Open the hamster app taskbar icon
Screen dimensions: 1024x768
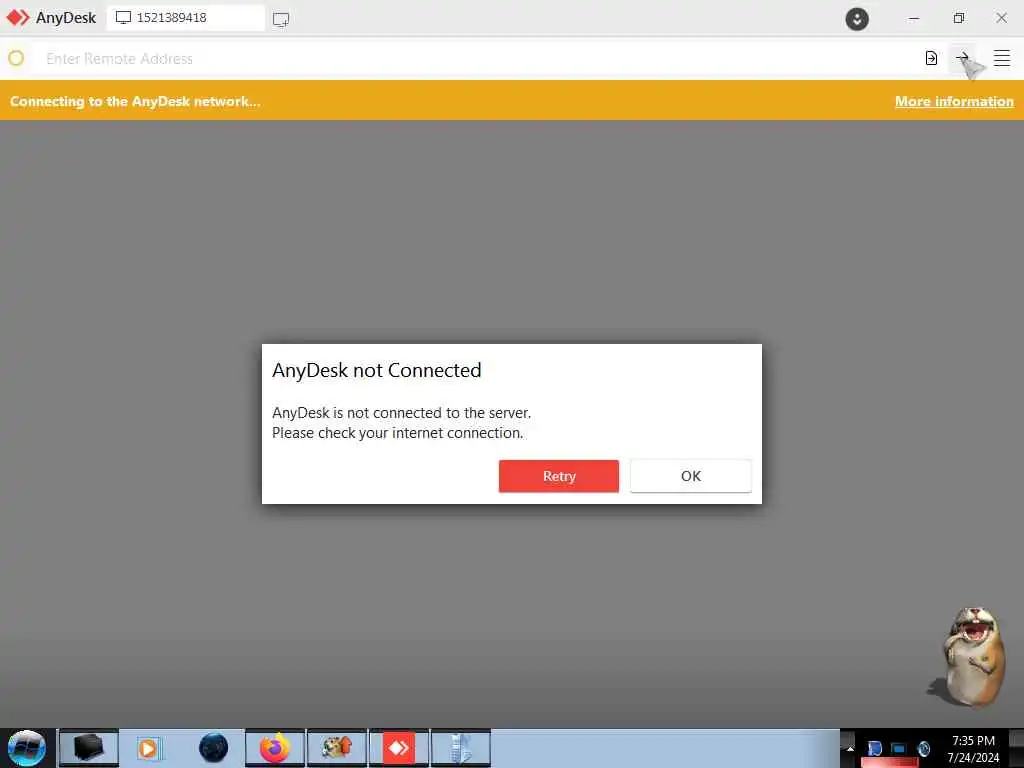point(337,748)
